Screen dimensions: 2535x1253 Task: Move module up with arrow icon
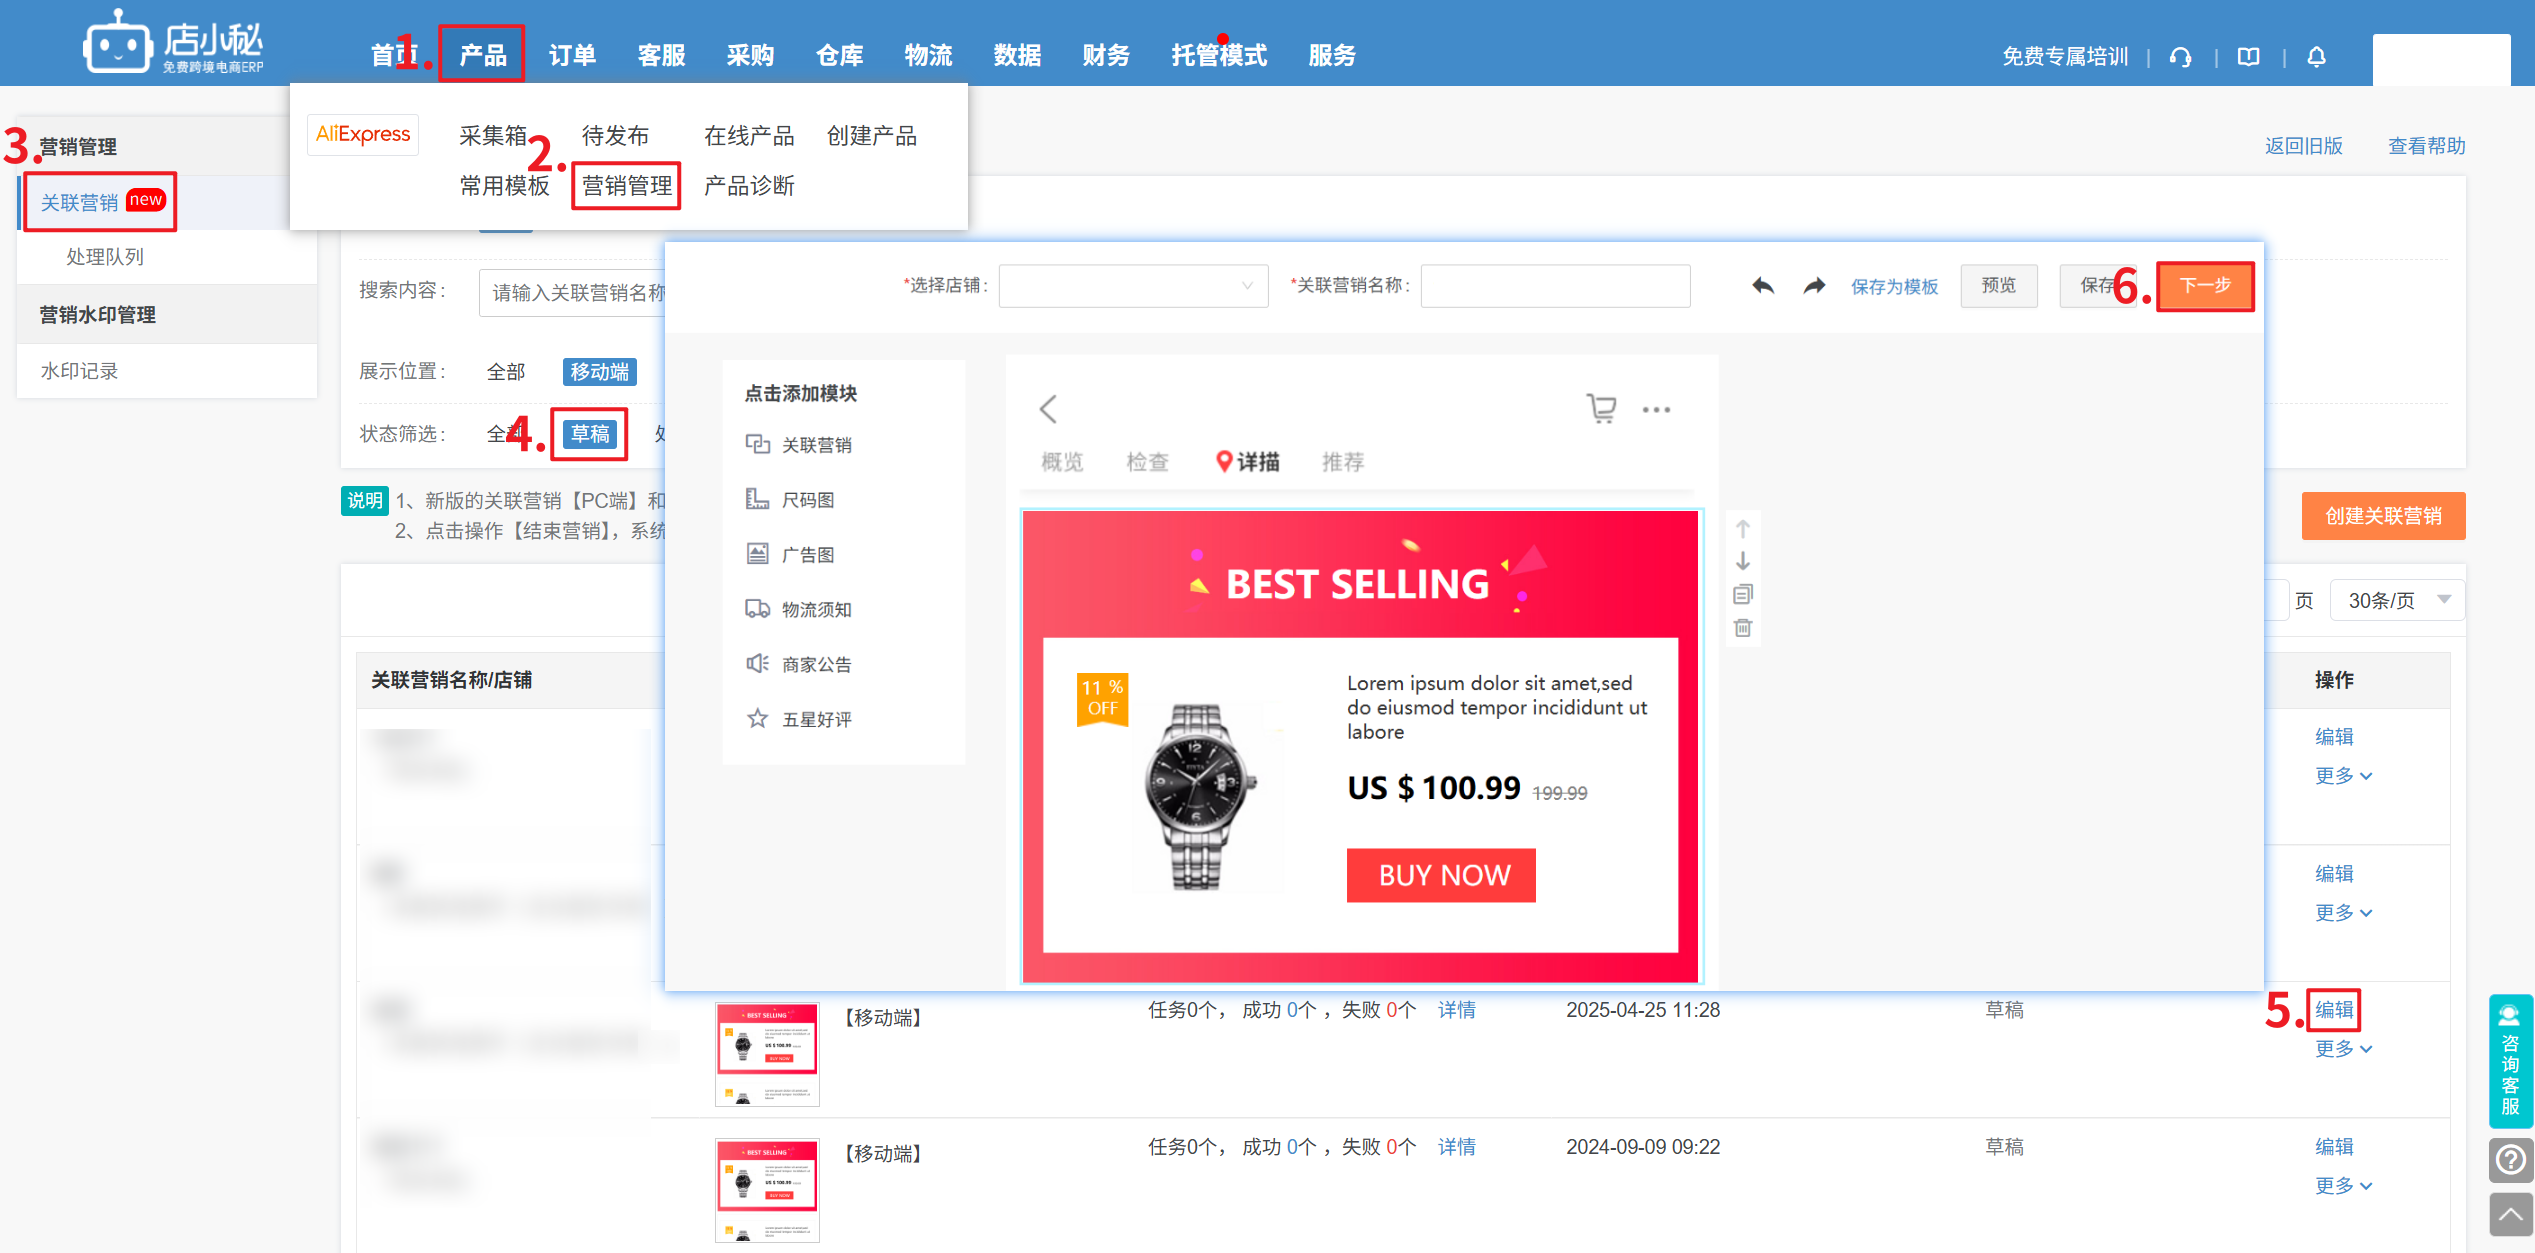coord(1743,528)
